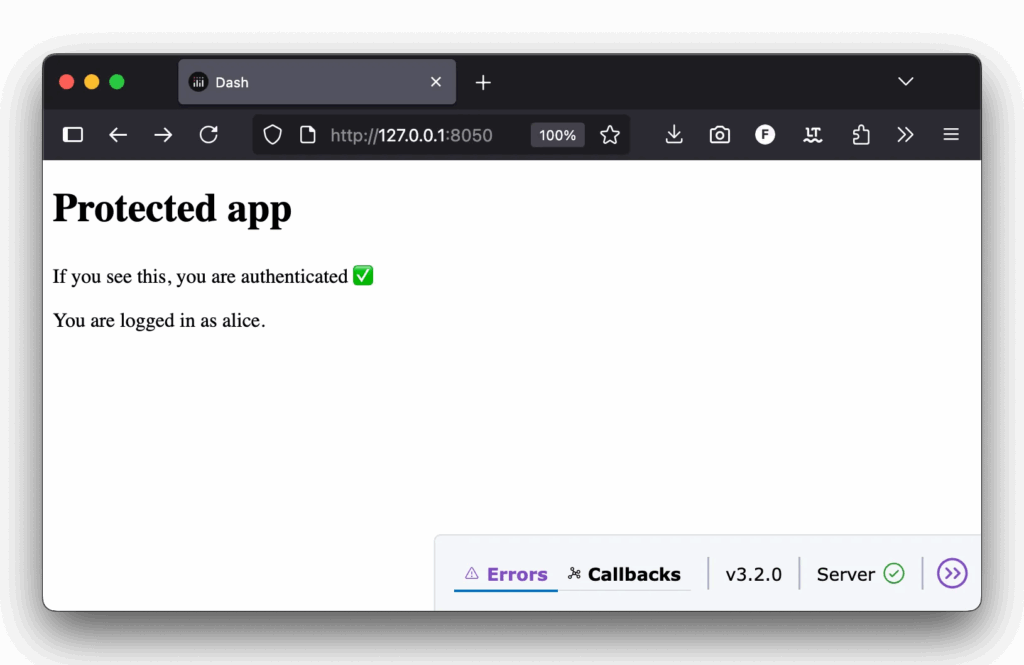The height and width of the screenshot is (665, 1024).
Task: Reset the 100% zoom level badge
Action: (x=557, y=135)
